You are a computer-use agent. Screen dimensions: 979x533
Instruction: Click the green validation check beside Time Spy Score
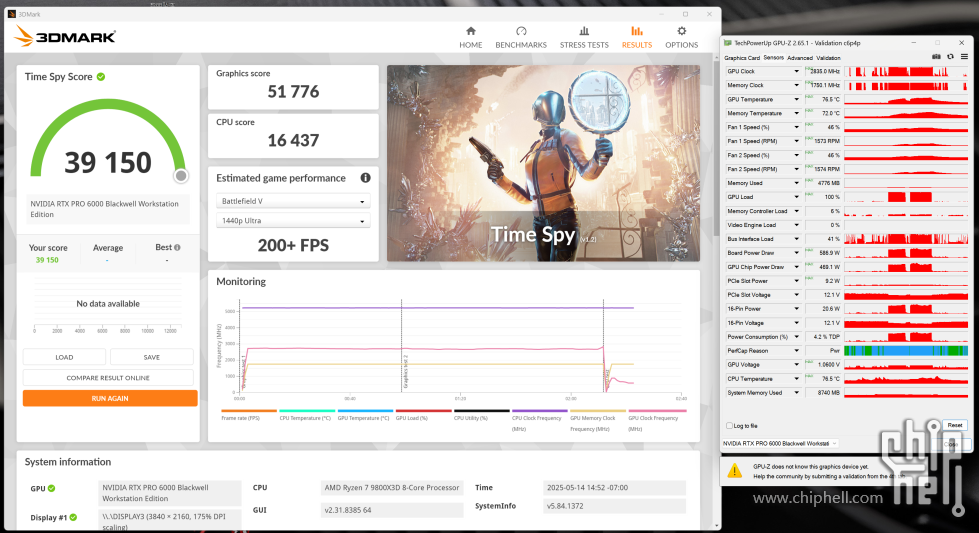click(101, 77)
